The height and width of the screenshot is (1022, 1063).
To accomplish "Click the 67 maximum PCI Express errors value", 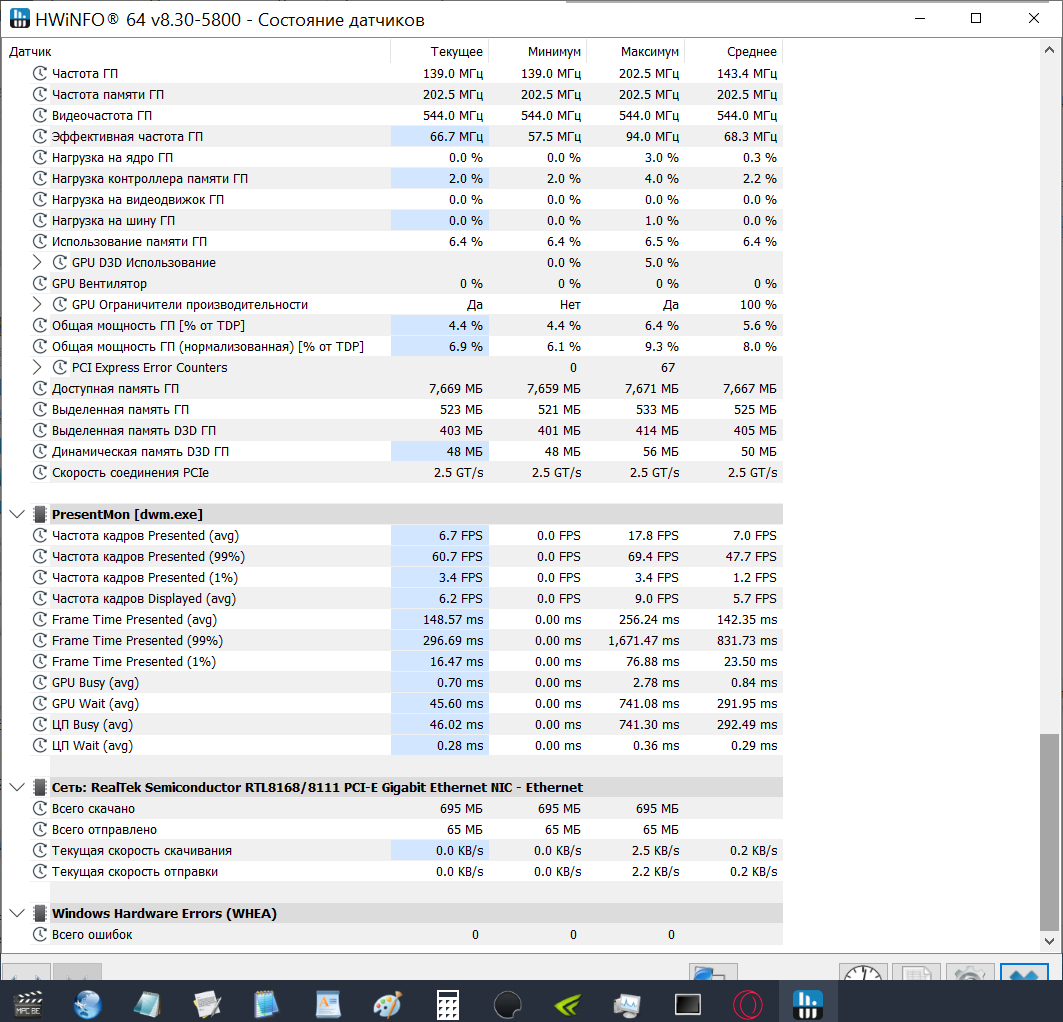I will pos(668,367).
